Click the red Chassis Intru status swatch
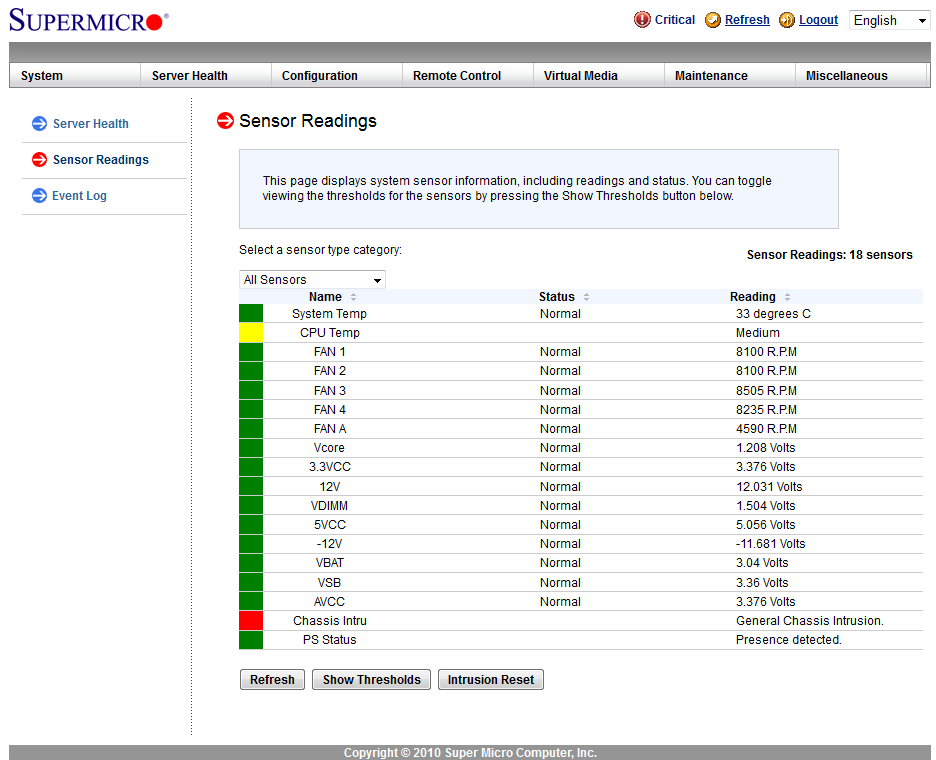936x760 pixels. [x=251, y=620]
